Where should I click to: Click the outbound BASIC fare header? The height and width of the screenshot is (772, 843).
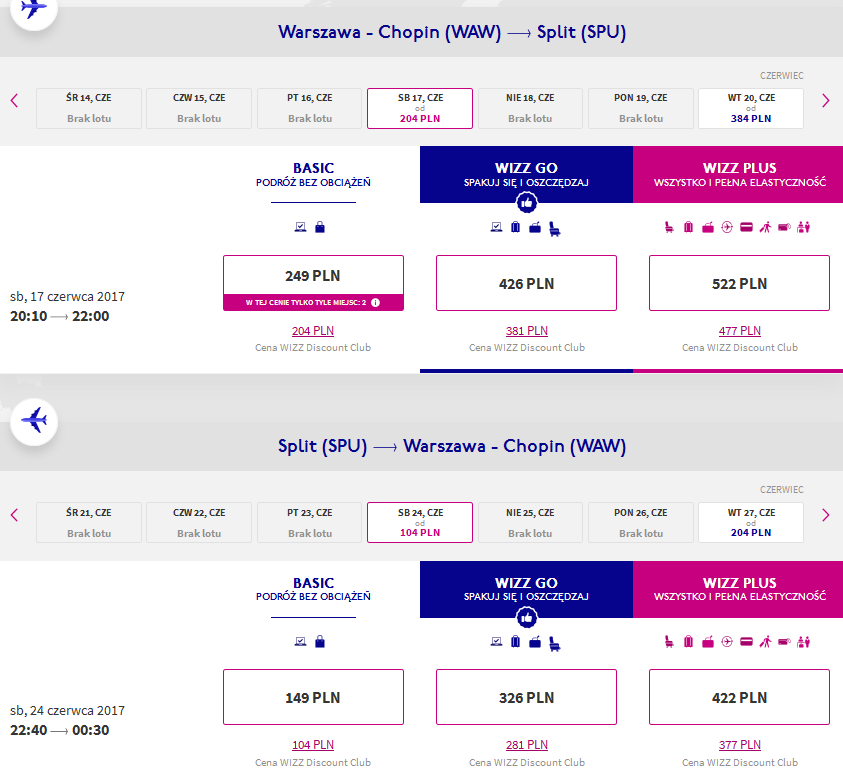313,175
